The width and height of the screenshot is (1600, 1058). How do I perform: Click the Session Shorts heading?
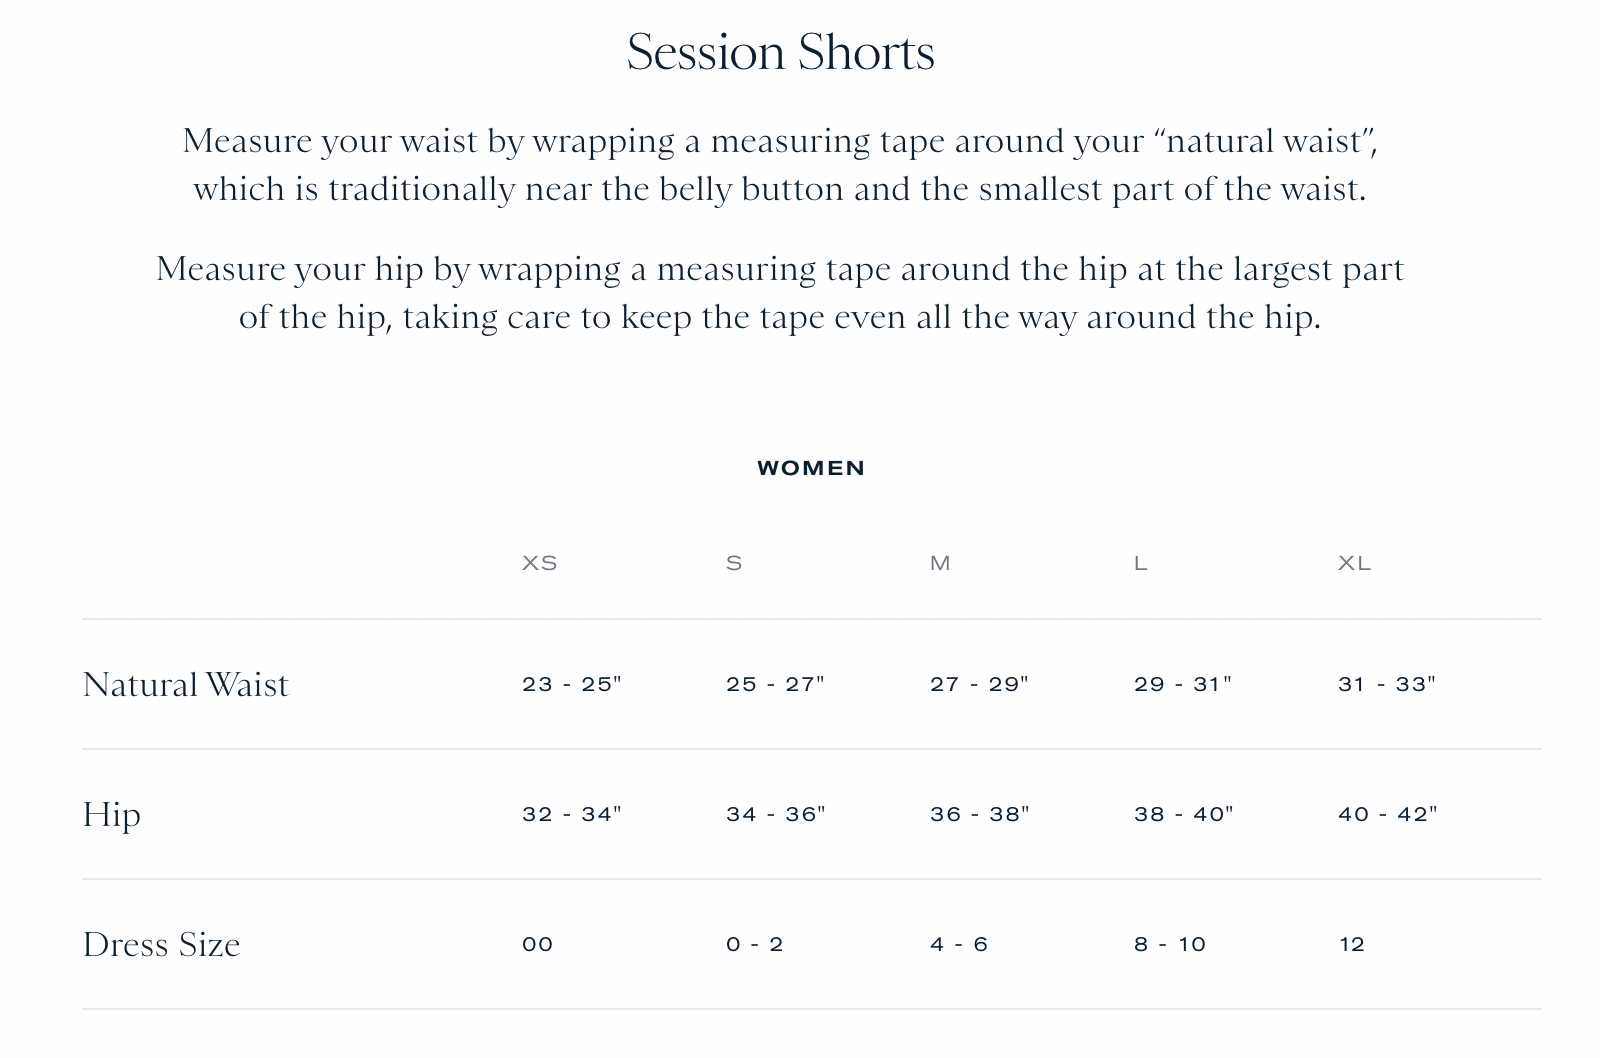point(781,52)
